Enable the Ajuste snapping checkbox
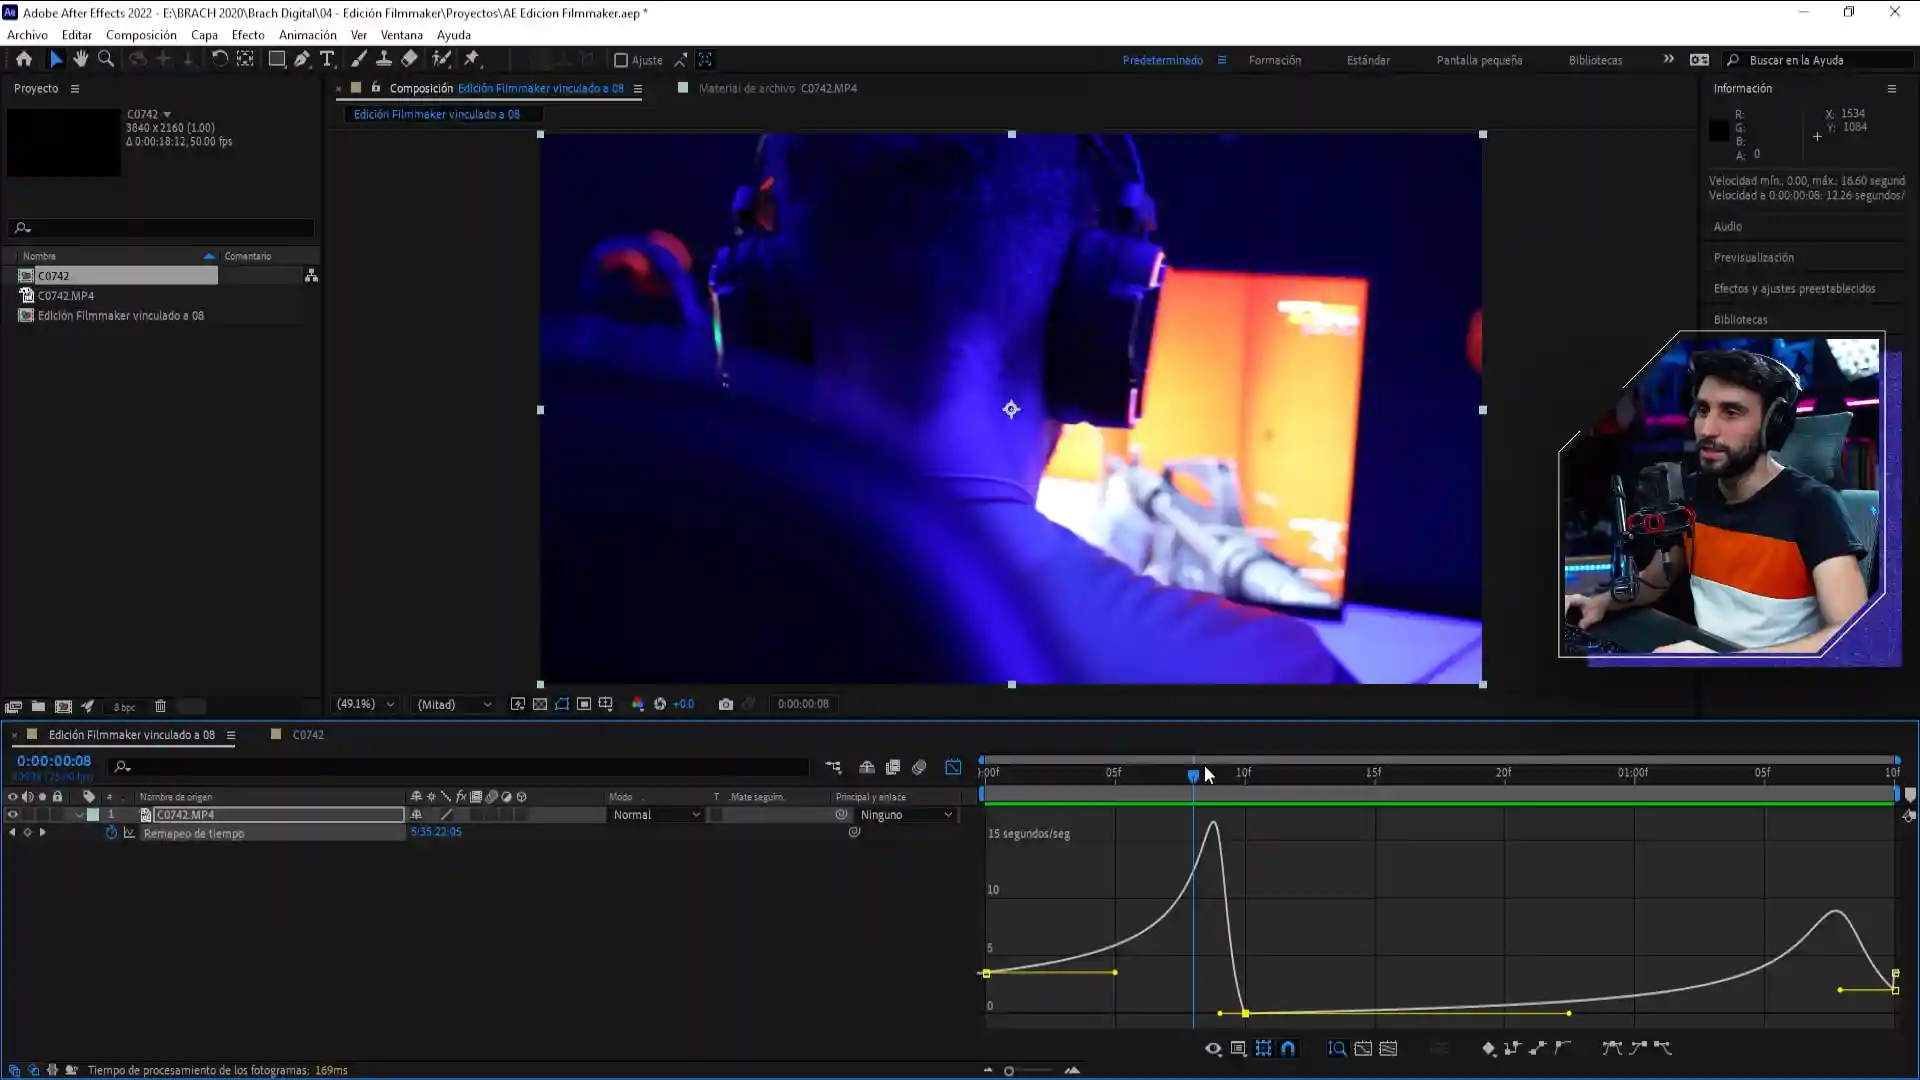Screen dimensions: 1920x1080 tap(620, 60)
